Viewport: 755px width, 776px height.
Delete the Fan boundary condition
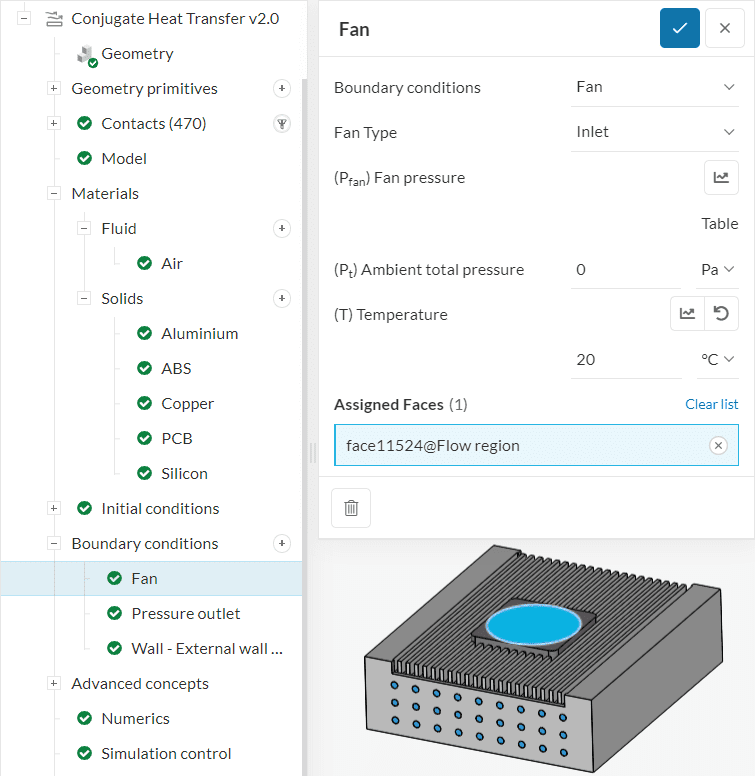[351, 508]
